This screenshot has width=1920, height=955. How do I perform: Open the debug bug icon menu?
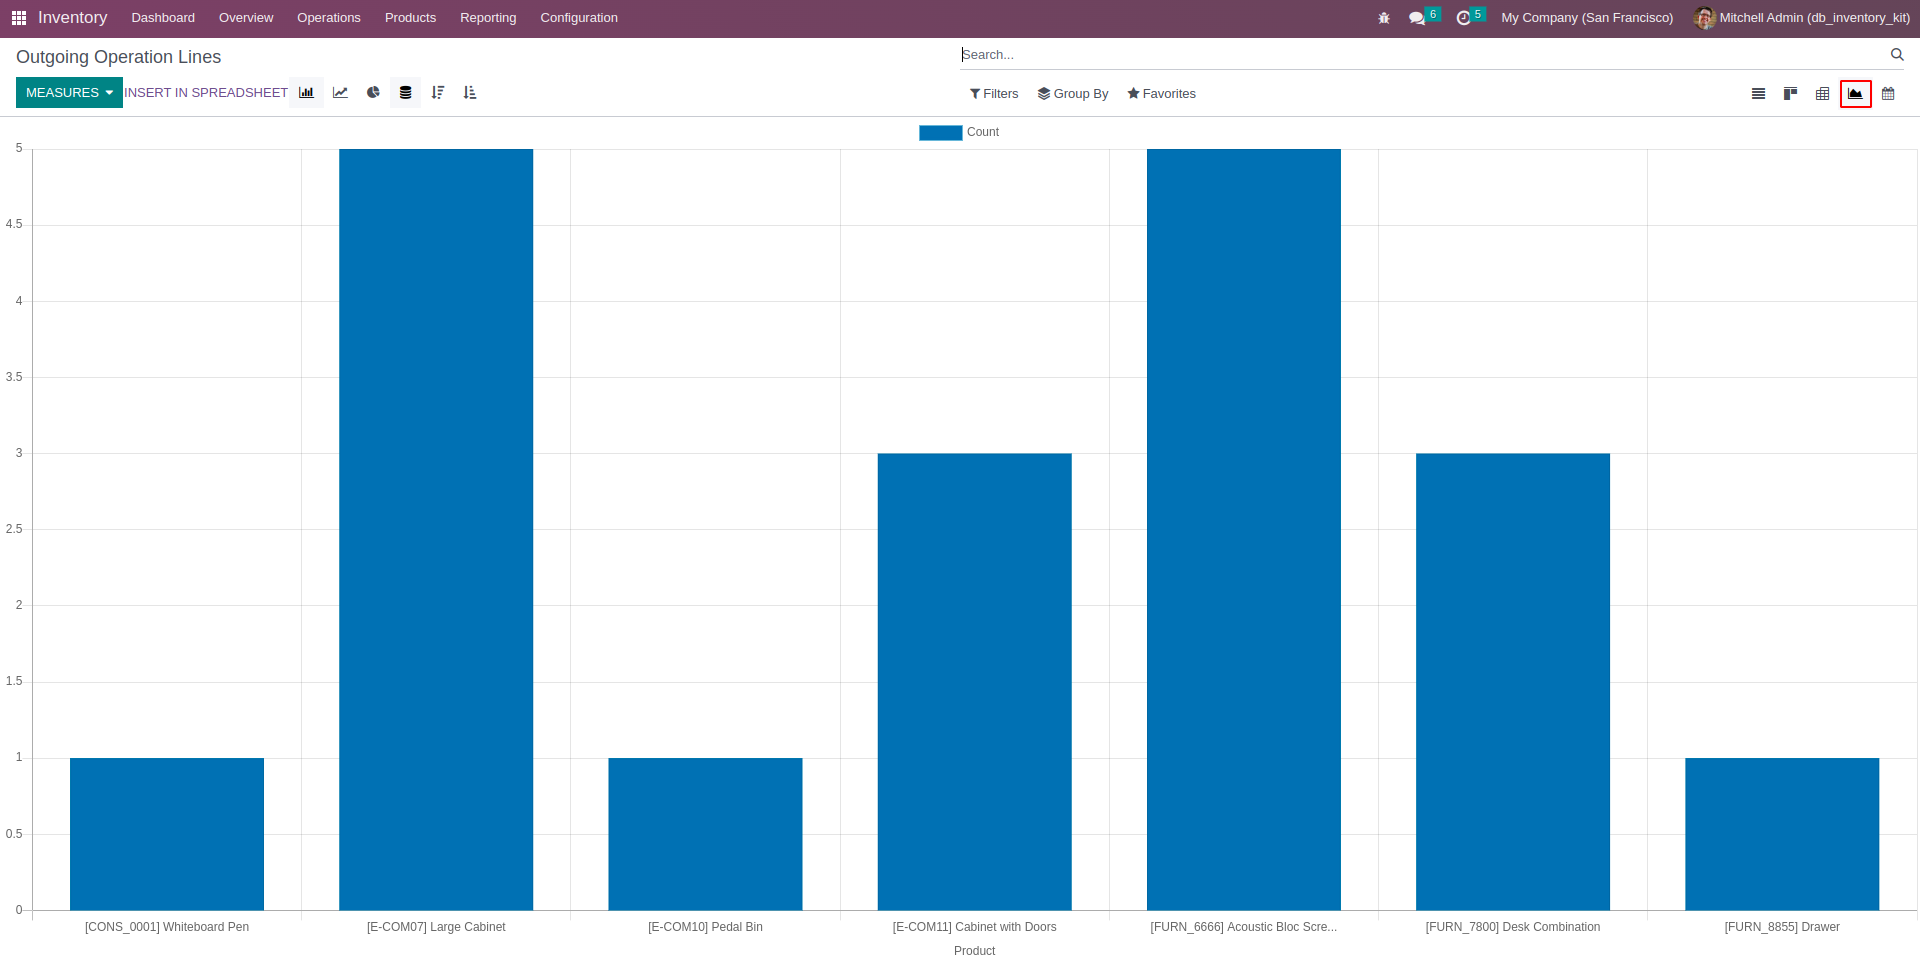(1384, 18)
